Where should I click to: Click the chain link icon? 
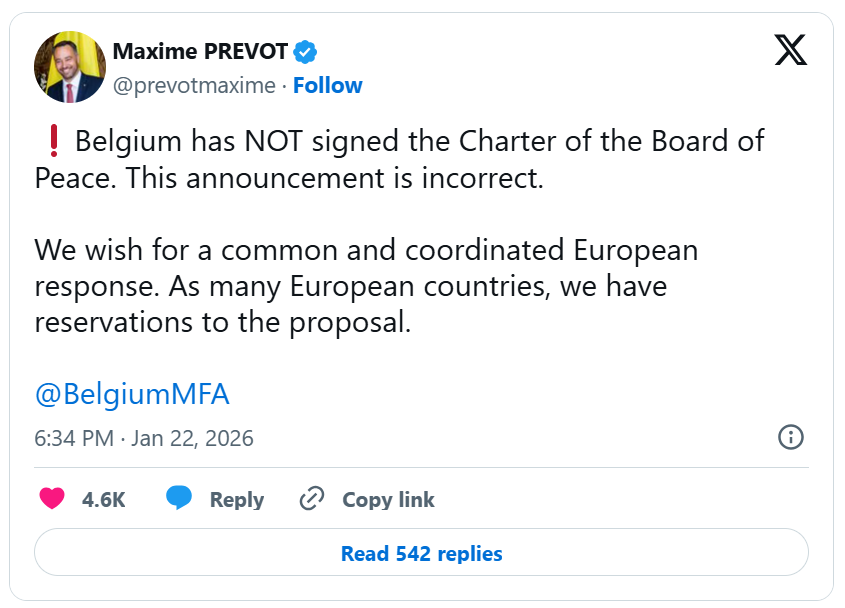pyautogui.click(x=313, y=499)
